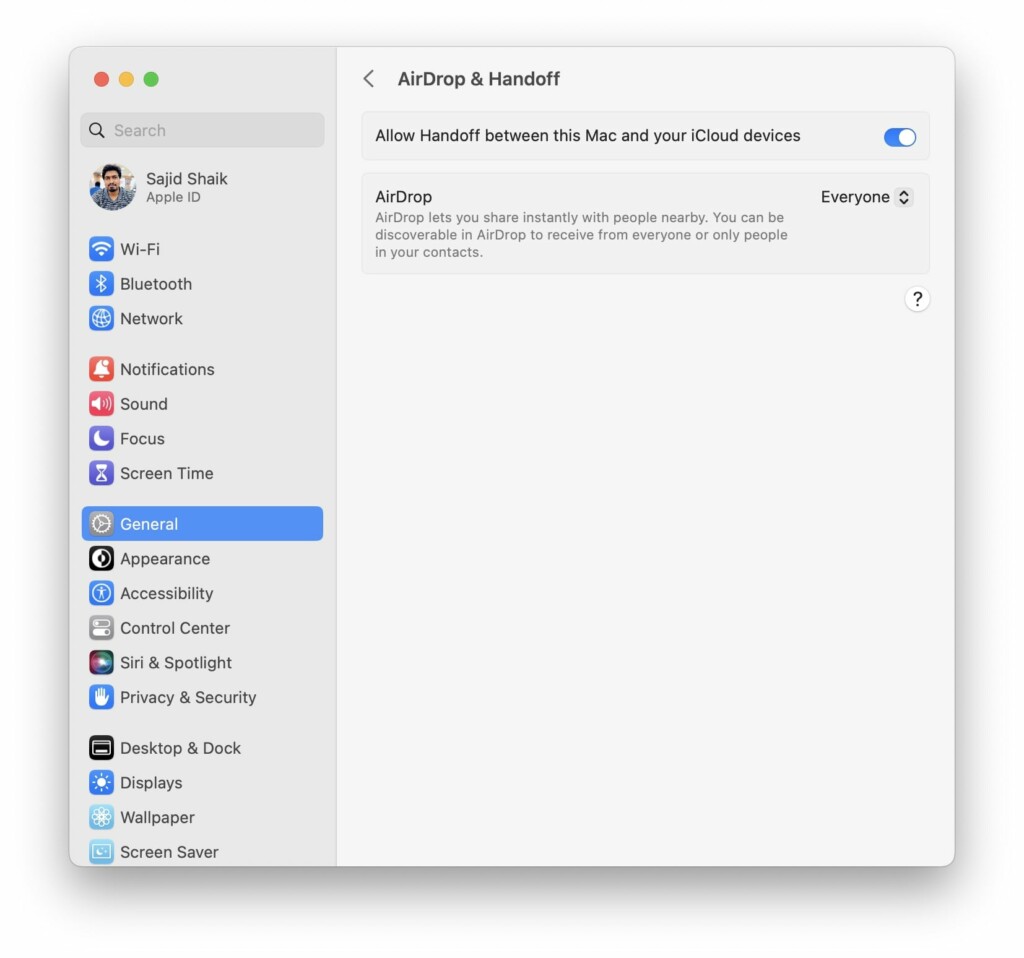1024x958 pixels.
Task: Go back with the chevron arrow
Action: click(x=369, y=79)
